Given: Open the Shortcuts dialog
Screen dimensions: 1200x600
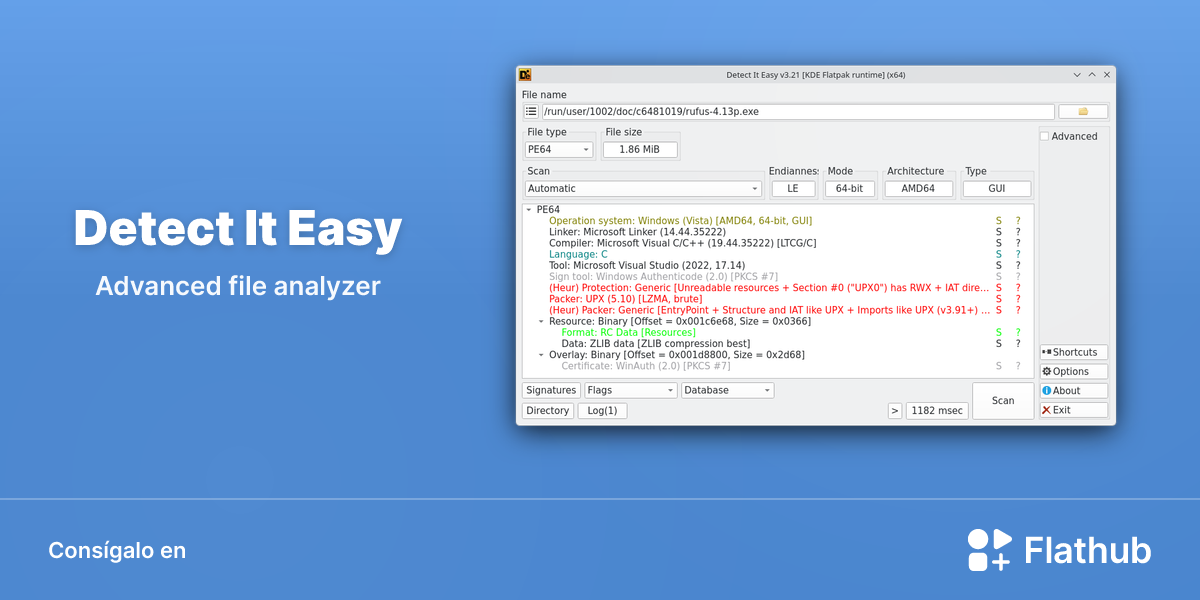Looking at the screenshot, I should 1074,352.
